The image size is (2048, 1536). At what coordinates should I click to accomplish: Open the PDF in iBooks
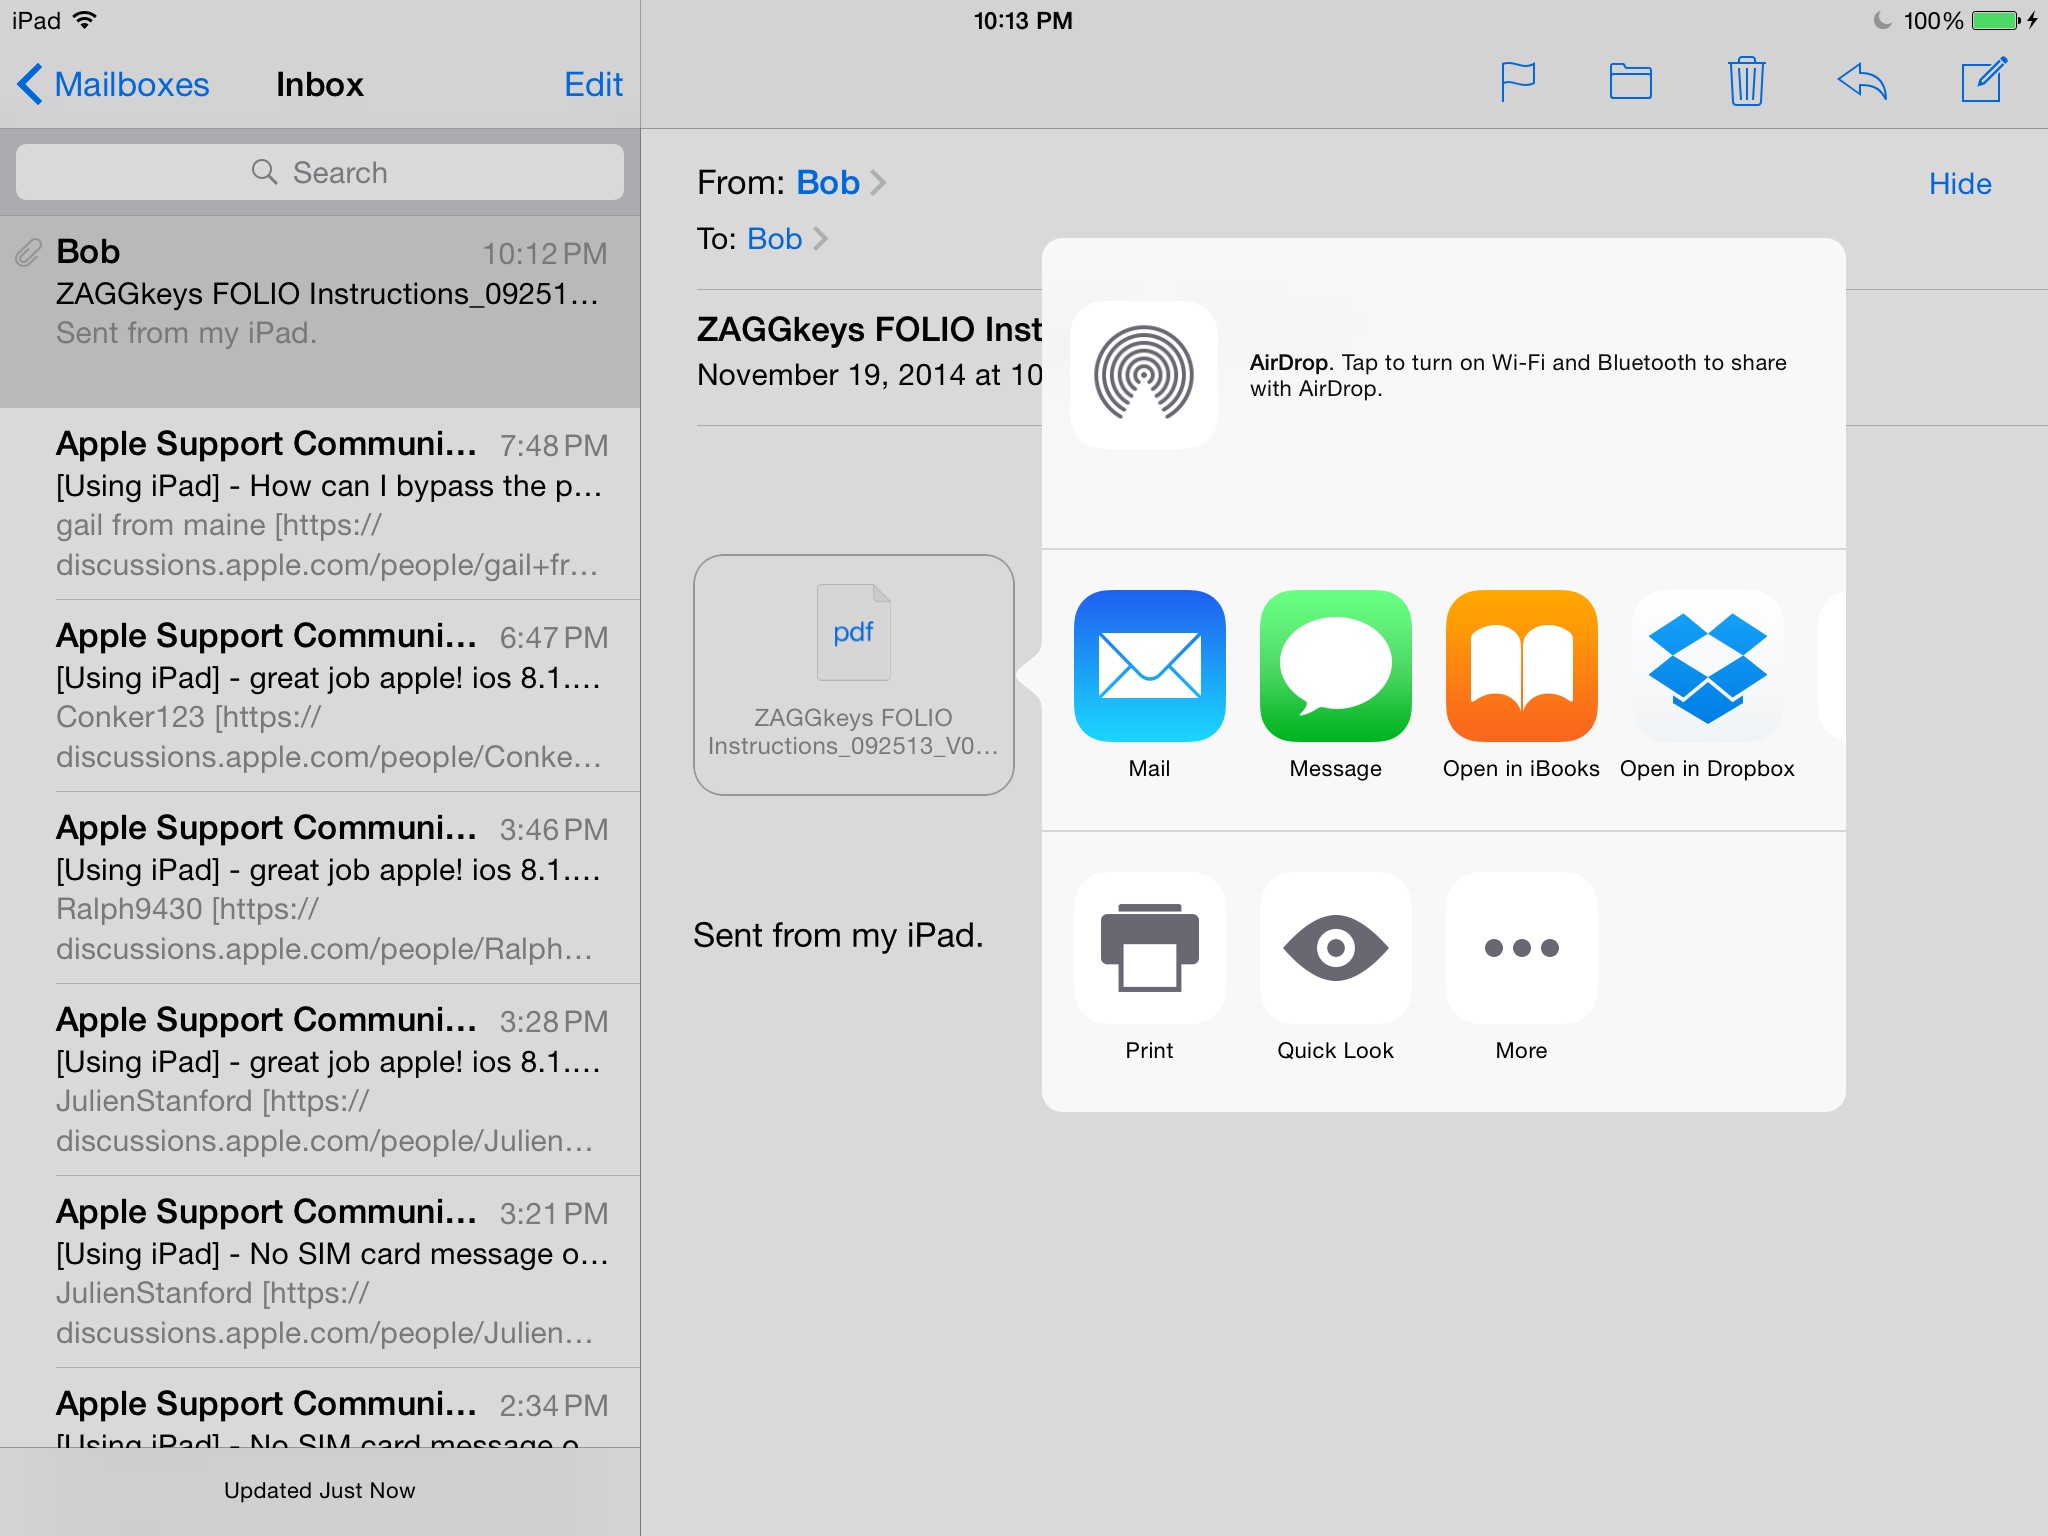click(1521, 666)
